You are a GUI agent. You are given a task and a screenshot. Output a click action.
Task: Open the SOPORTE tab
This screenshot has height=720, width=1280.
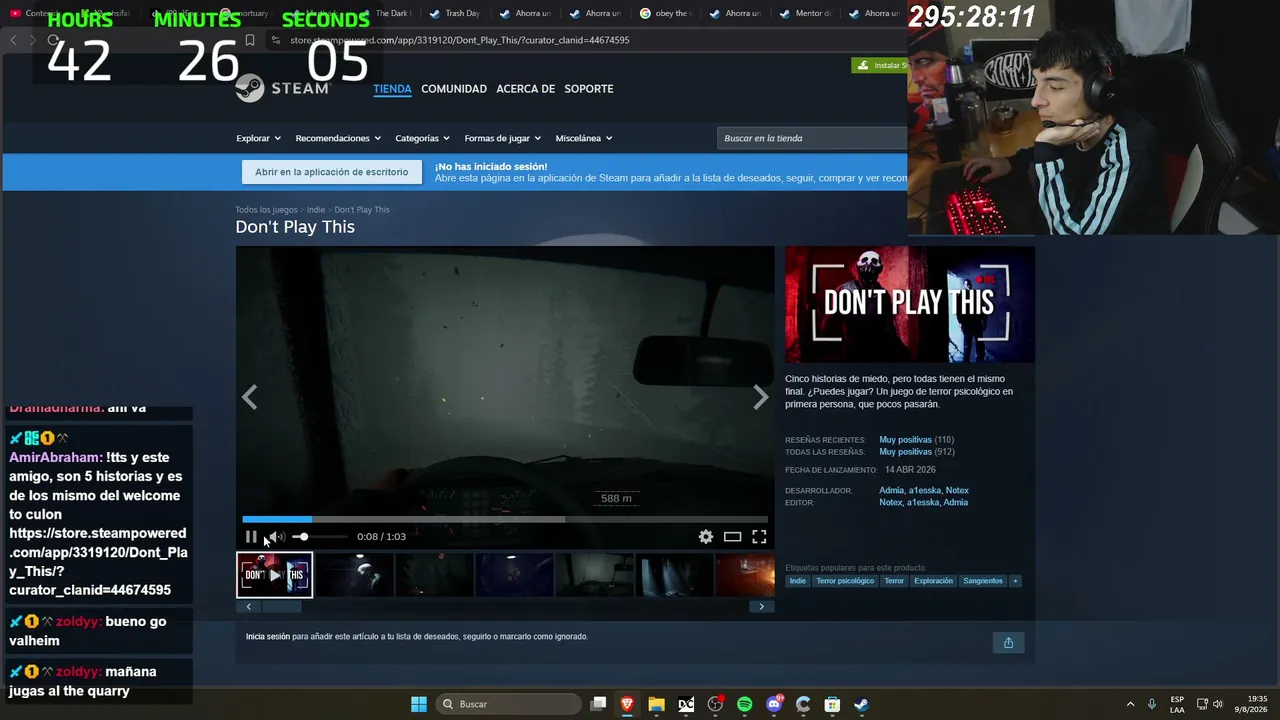[x=589, y=89]
